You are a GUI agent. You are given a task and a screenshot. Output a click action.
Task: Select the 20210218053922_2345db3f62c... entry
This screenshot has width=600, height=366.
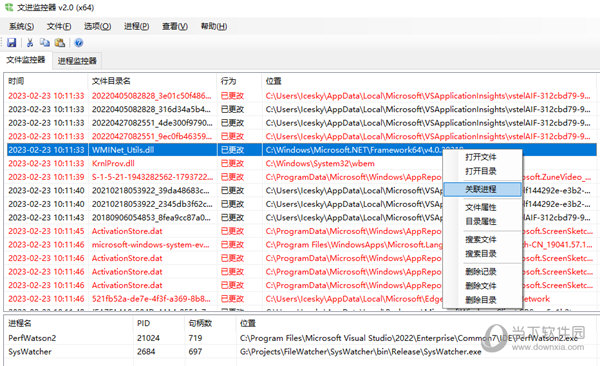[x=152, y=204]
